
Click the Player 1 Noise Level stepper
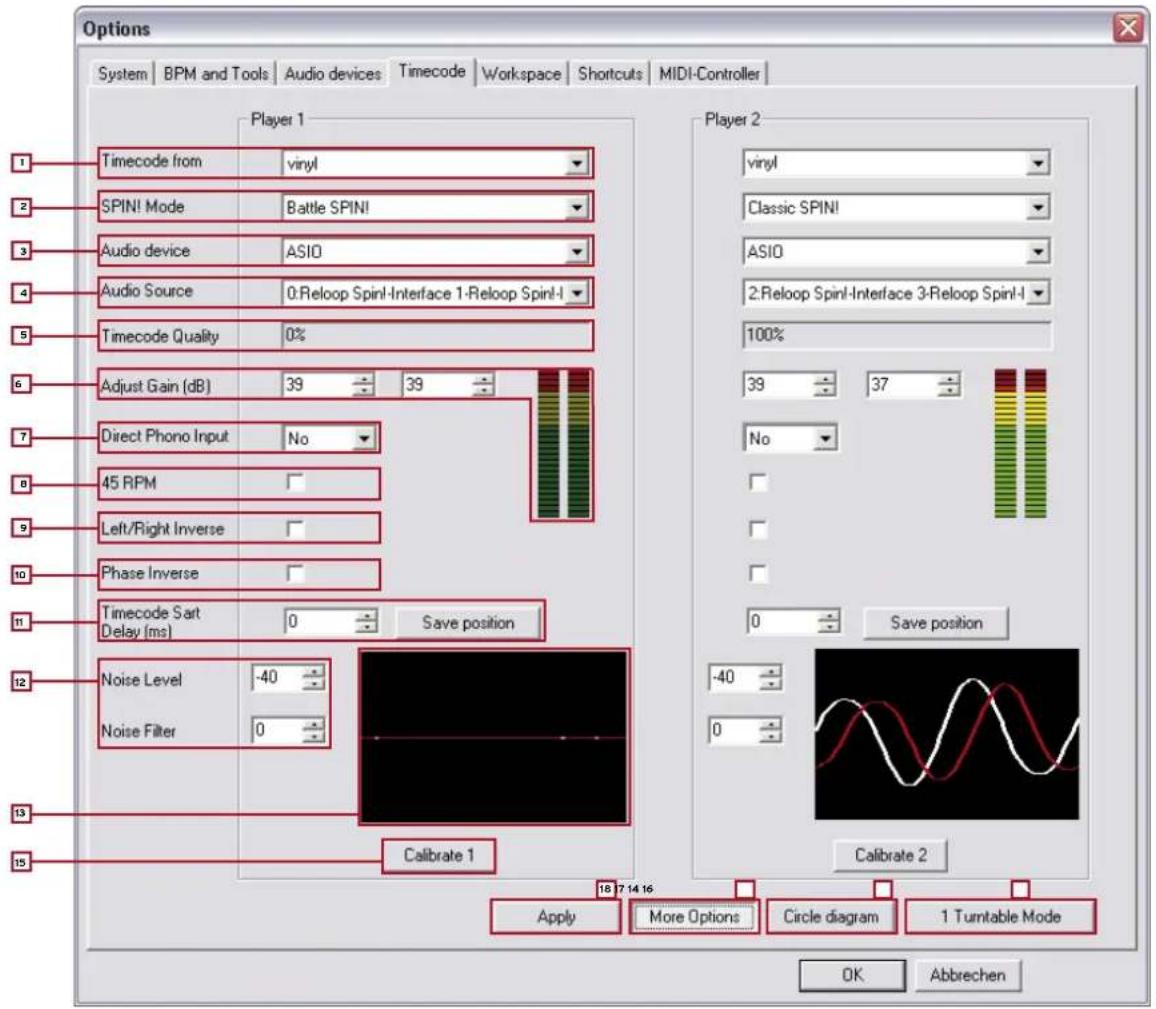click(314, 679)
